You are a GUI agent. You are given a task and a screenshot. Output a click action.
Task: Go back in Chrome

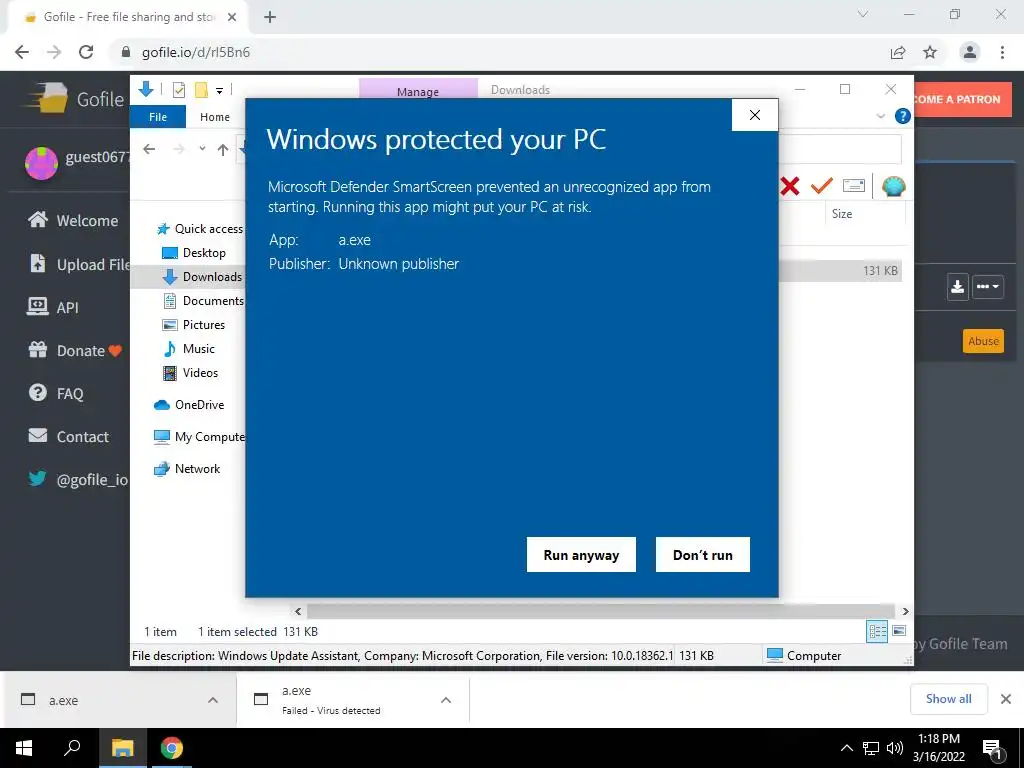coord(22,52)
